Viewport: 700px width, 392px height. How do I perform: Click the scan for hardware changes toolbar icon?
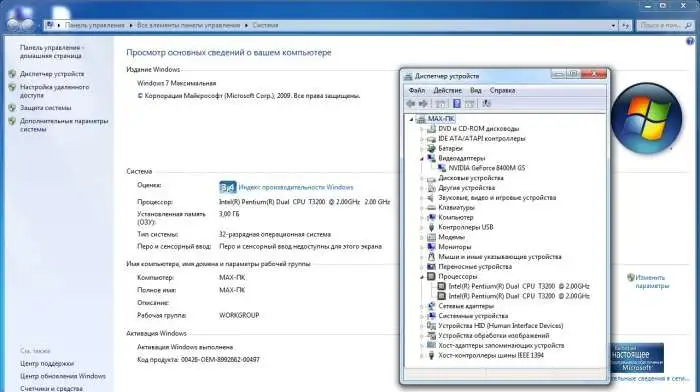[487, 104]
